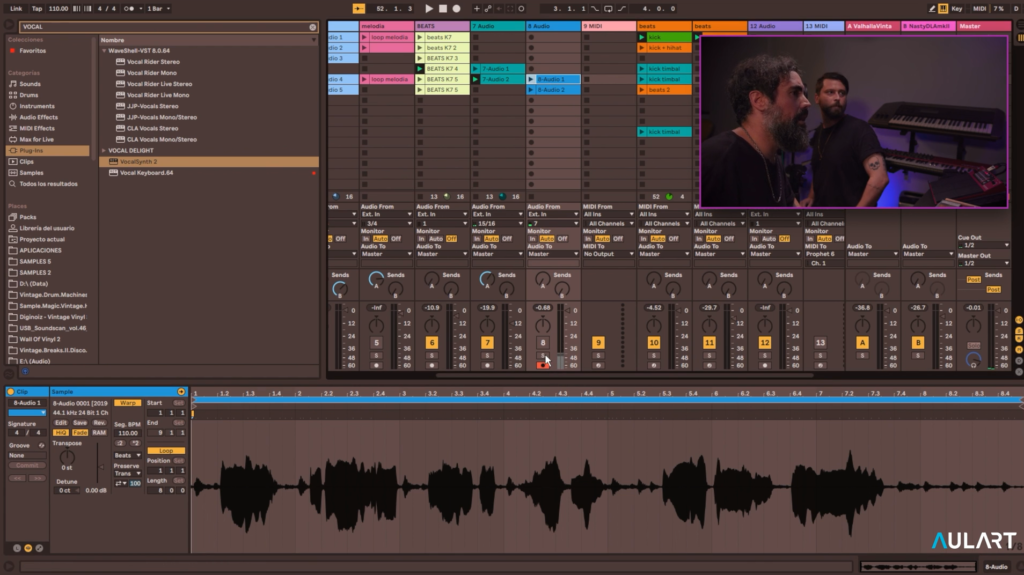Open Preserve Trans dropdown
Viewport: 1024px width, 575px height.
tap(127, 473)
